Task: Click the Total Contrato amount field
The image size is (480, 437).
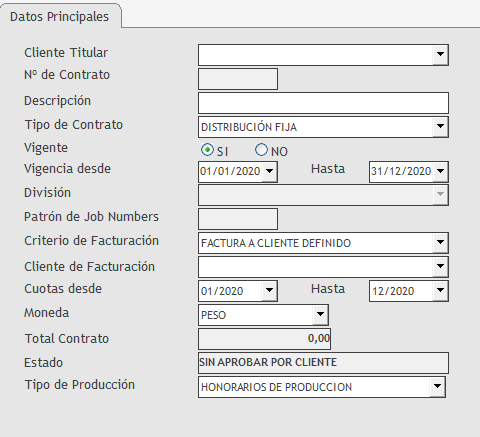Action: click(x=264, y=339)
